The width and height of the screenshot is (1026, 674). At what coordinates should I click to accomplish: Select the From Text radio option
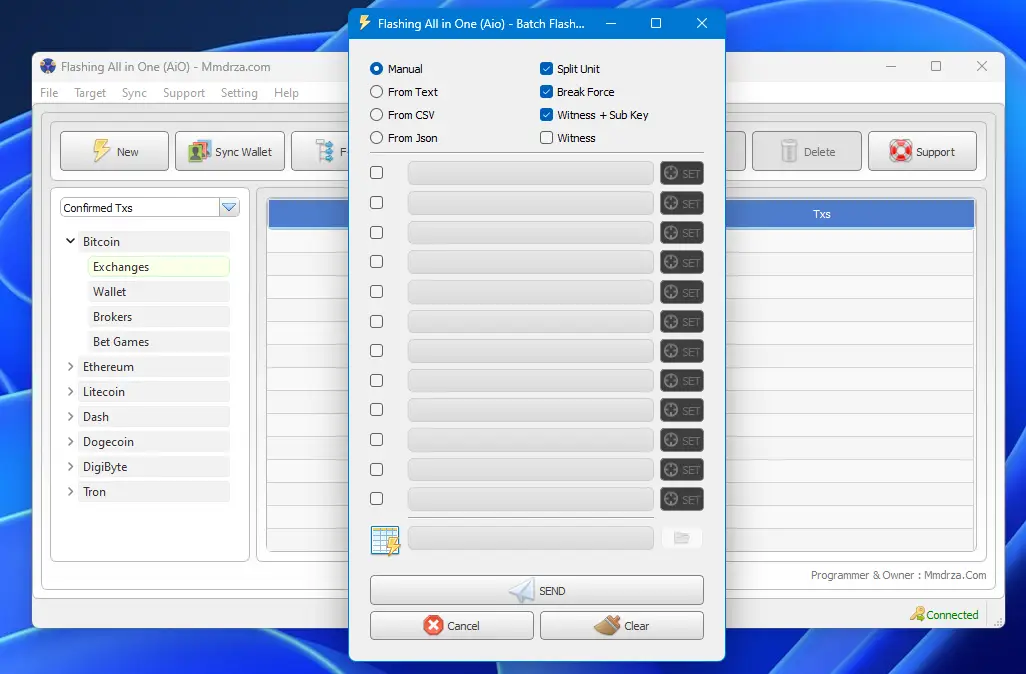click(x=376, y=92)
